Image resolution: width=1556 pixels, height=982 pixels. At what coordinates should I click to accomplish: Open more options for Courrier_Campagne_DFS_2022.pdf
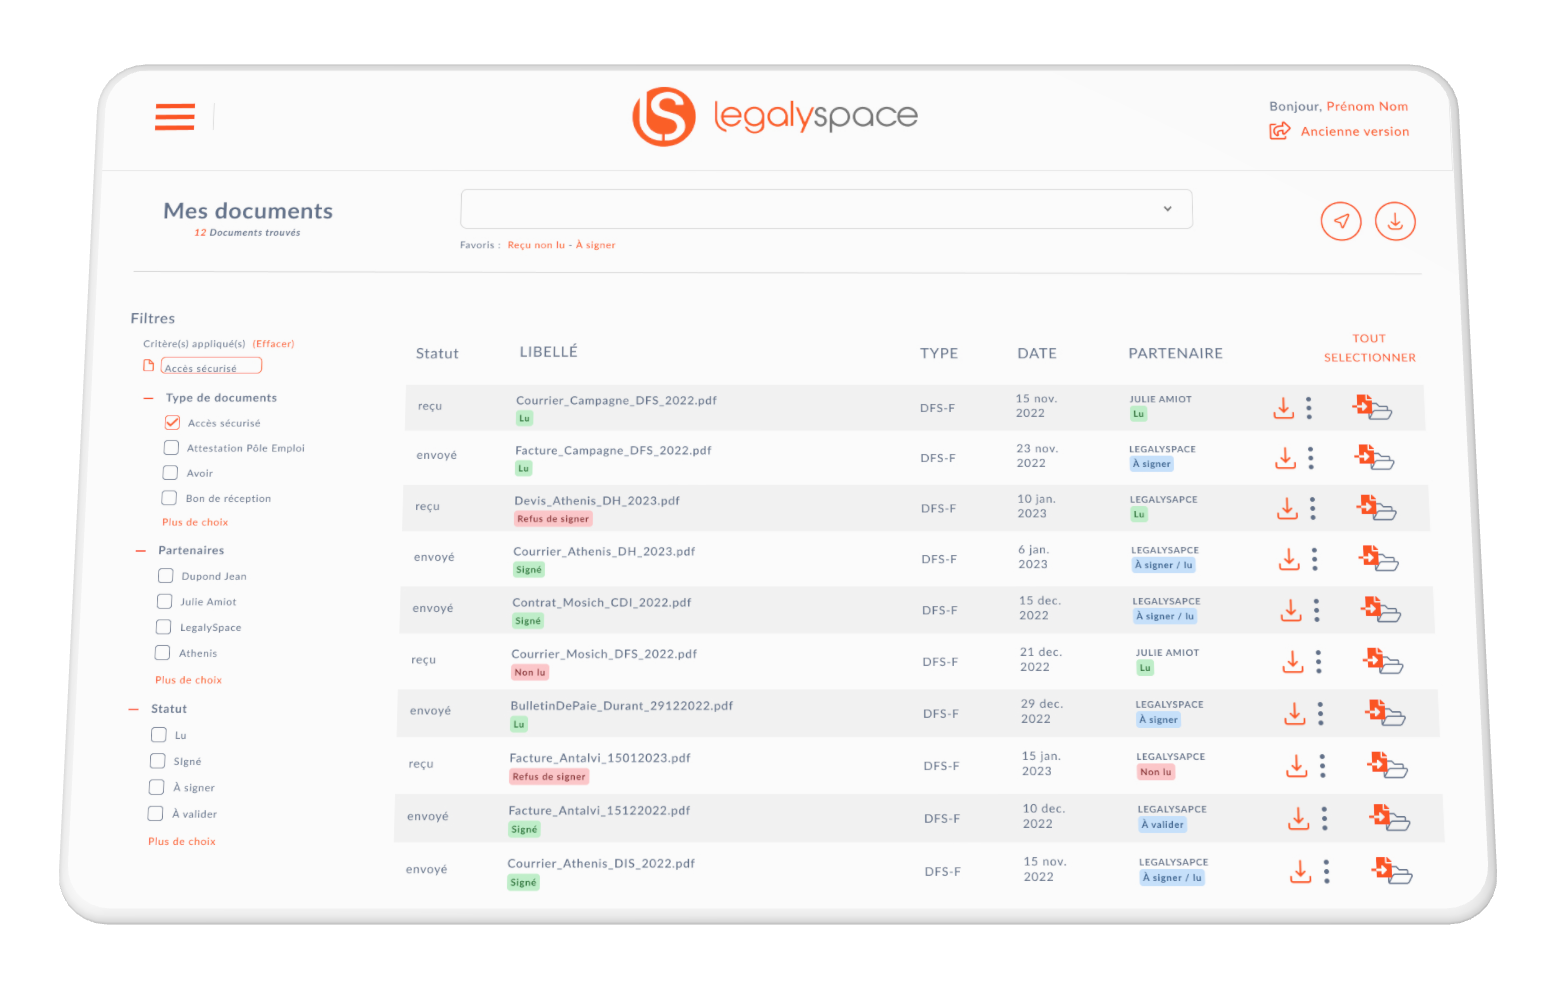point(1308,408)
